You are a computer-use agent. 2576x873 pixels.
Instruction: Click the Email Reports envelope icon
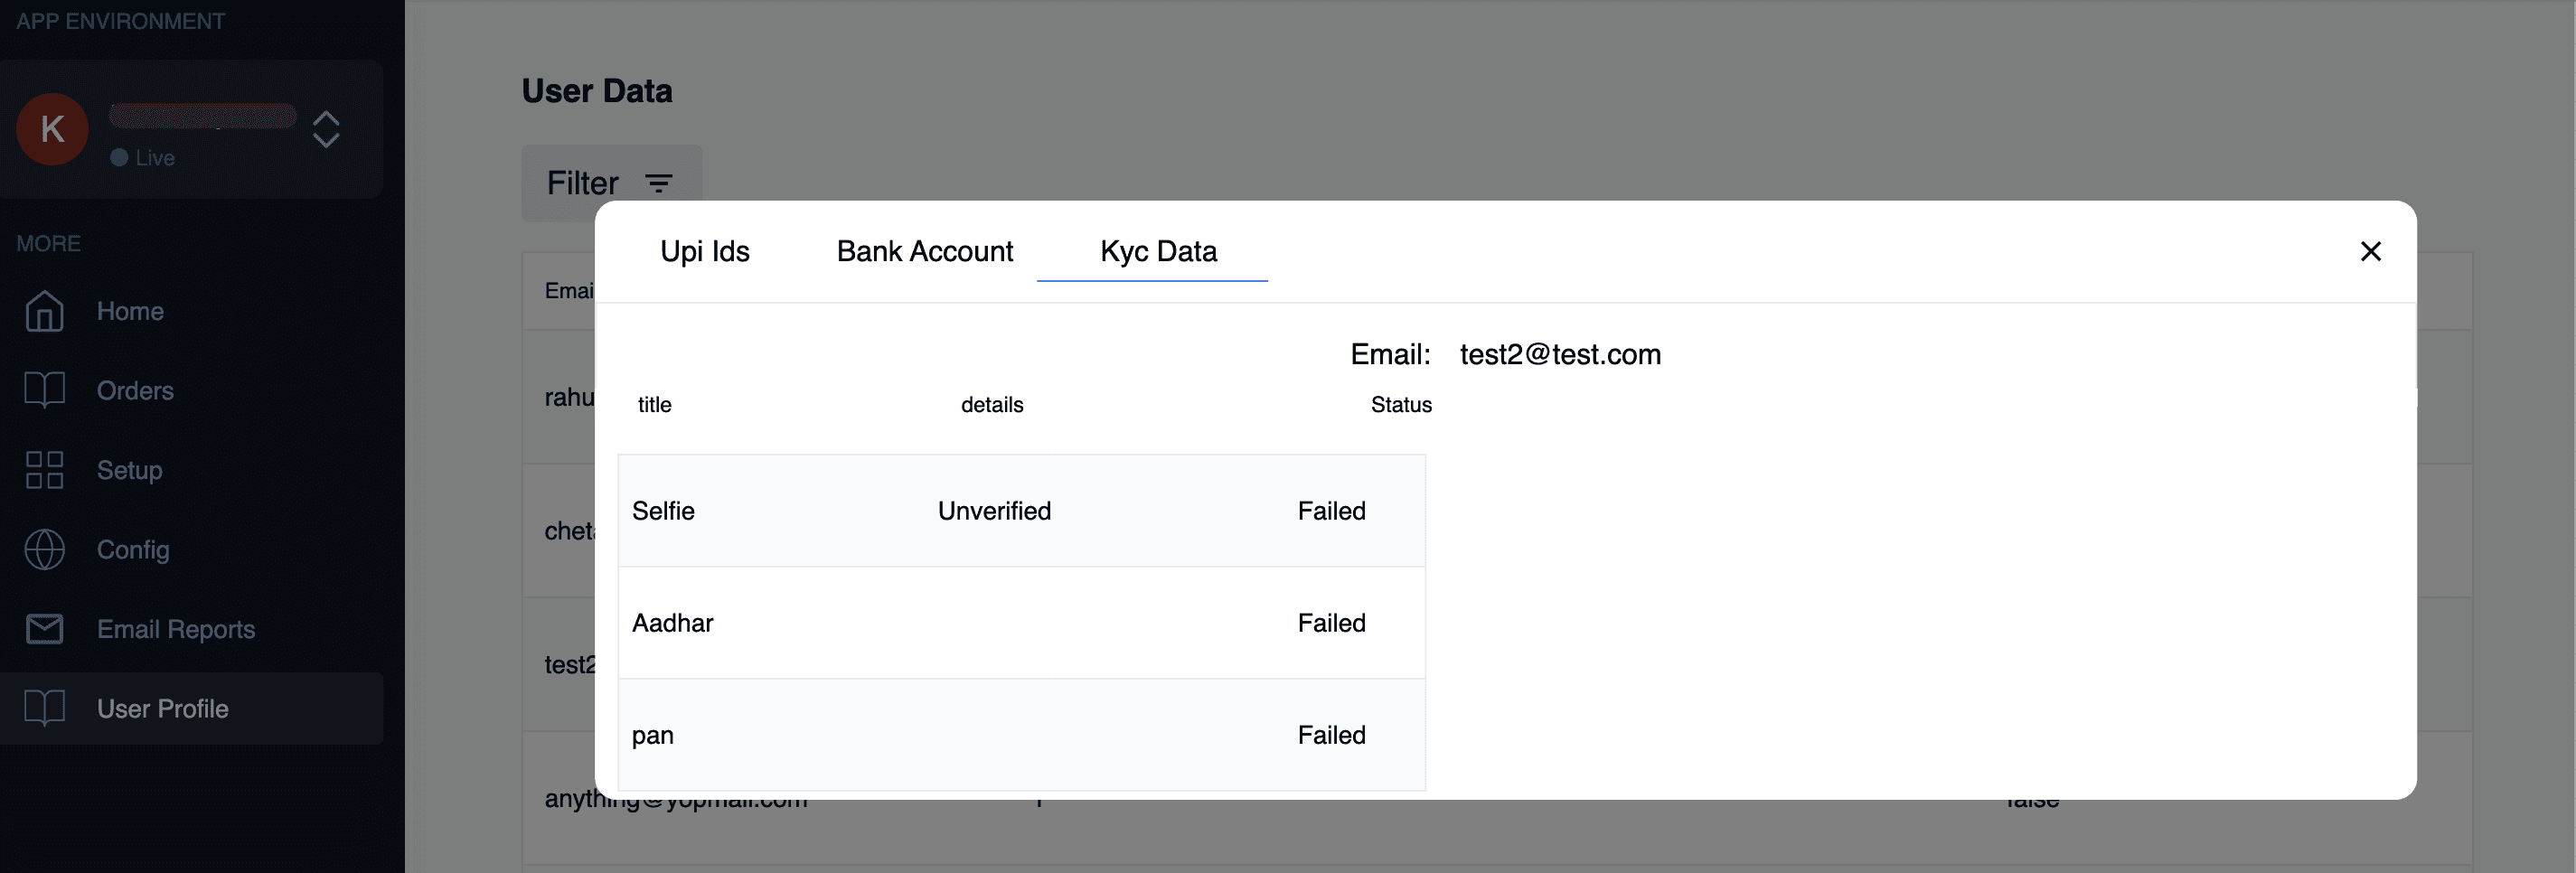(x=44, y=629)
